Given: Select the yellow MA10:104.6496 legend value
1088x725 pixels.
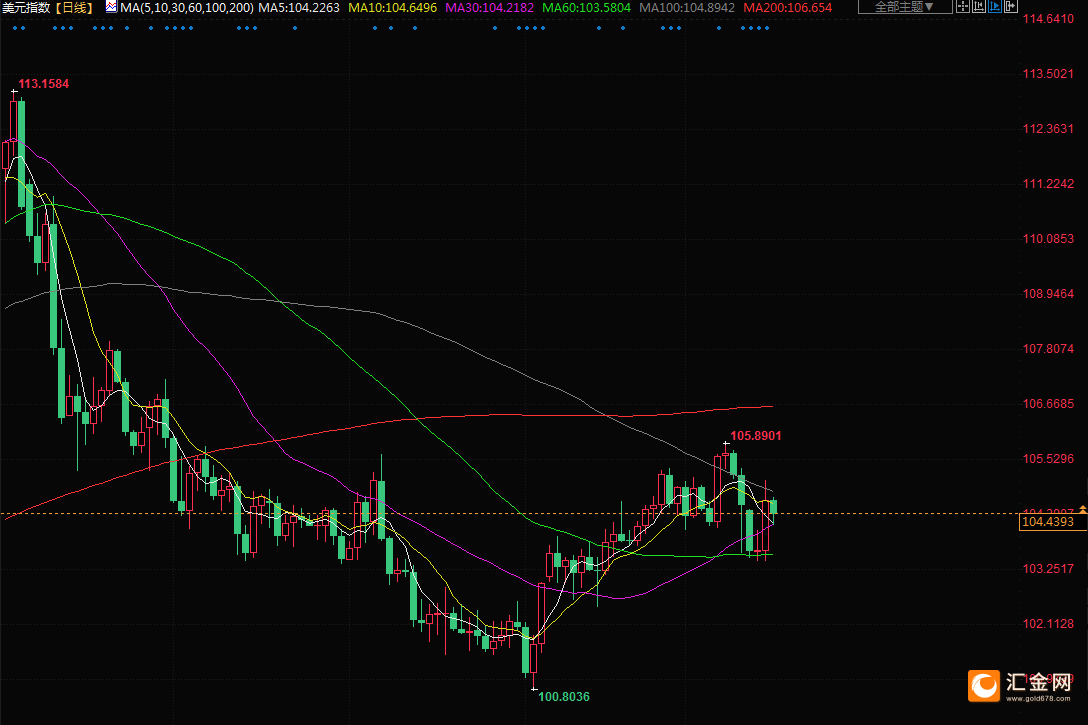Looking at the screenshot, I should (393, 8).
